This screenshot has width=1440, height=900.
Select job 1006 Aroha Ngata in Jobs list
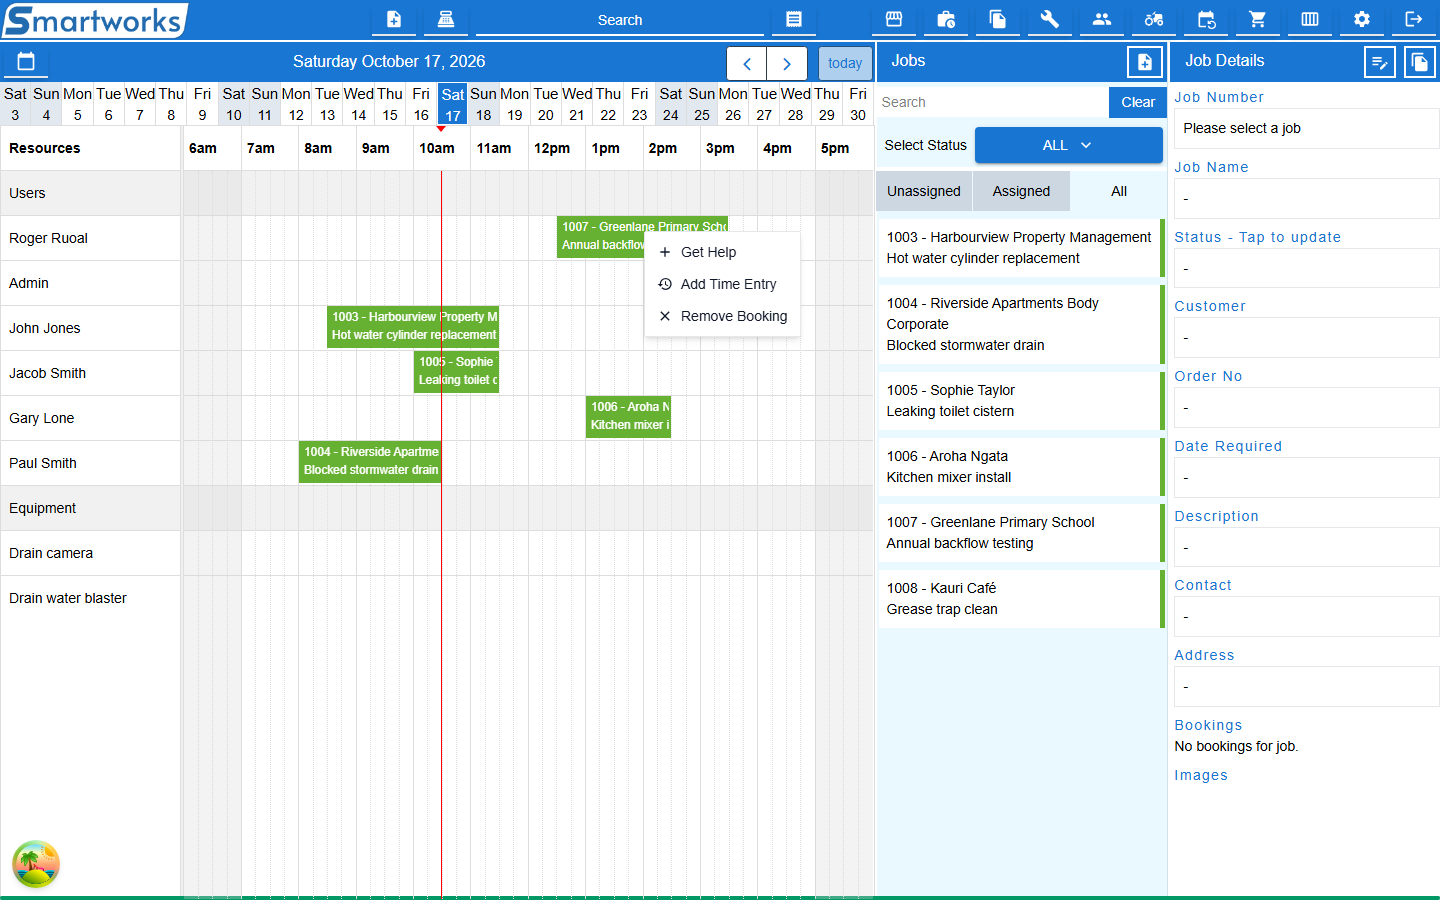click(x=1020, y=467)
